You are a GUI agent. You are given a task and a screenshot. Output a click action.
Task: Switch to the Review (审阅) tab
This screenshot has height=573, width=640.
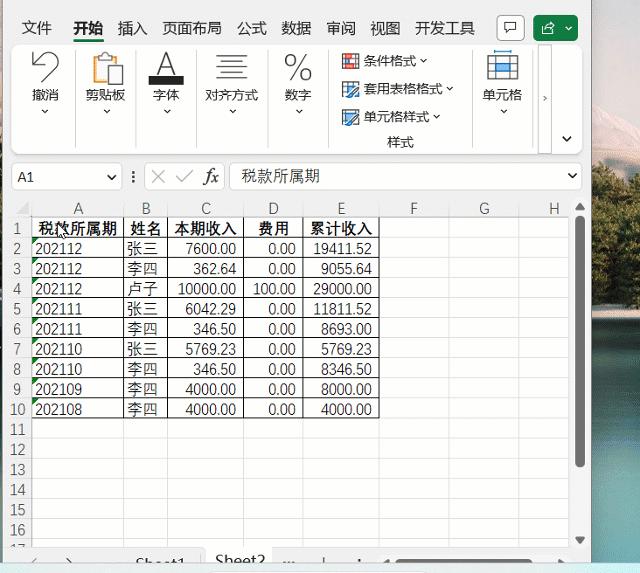tap(341, 28)
